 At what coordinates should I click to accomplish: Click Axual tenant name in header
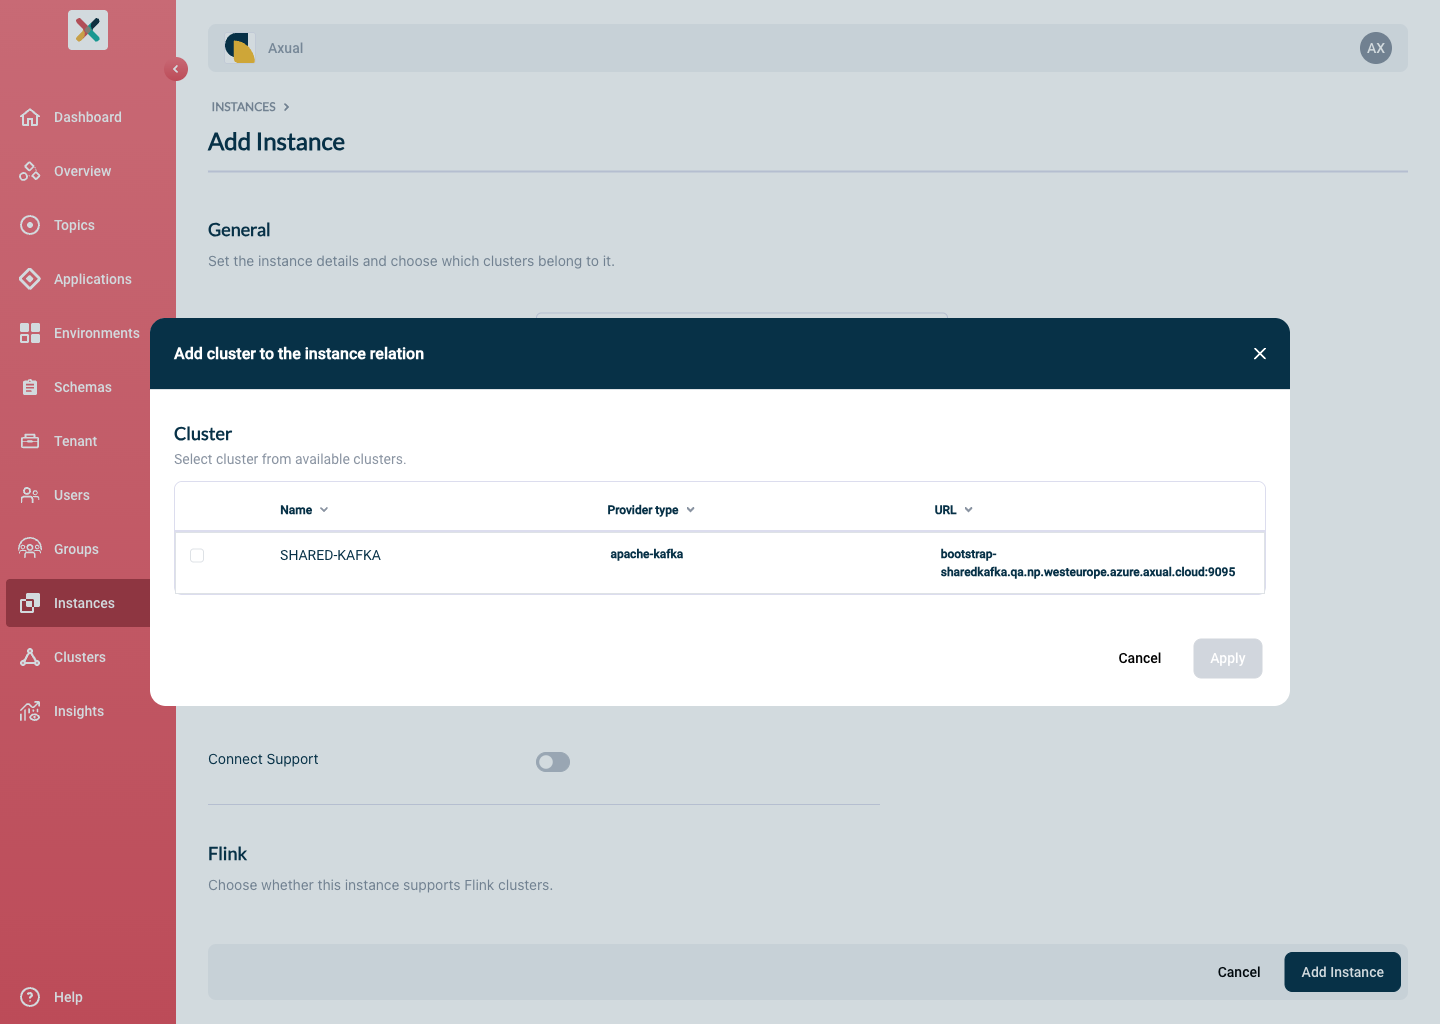(x=285, y=48)
